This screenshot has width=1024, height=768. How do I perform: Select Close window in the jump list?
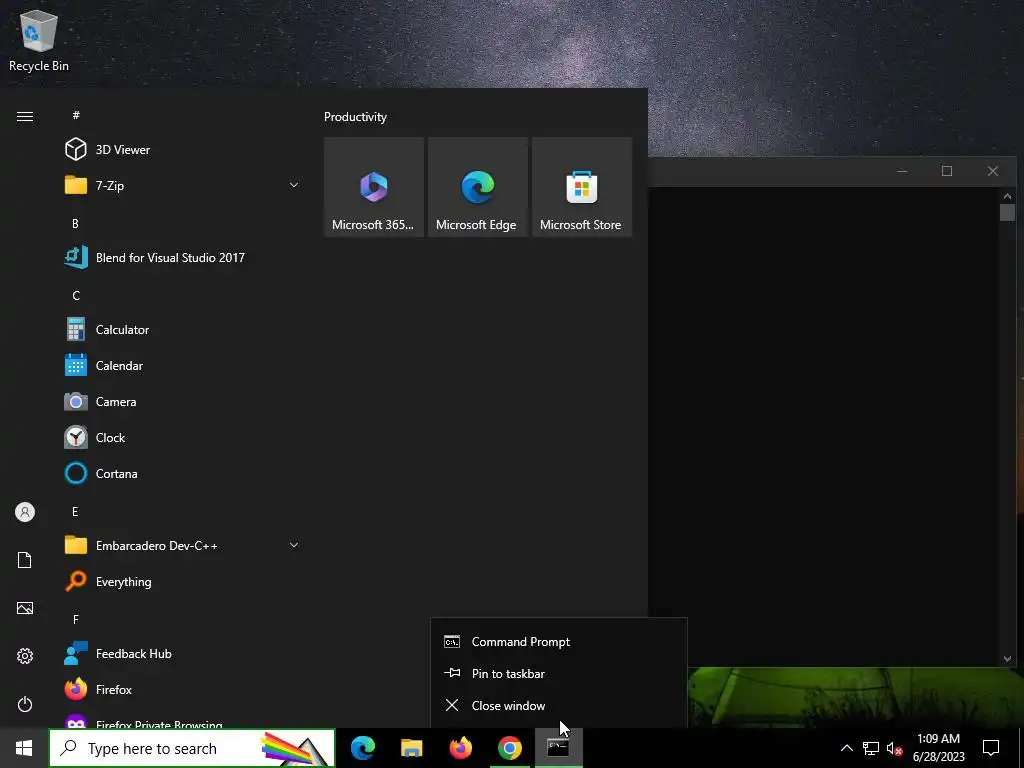pos(559,705)
